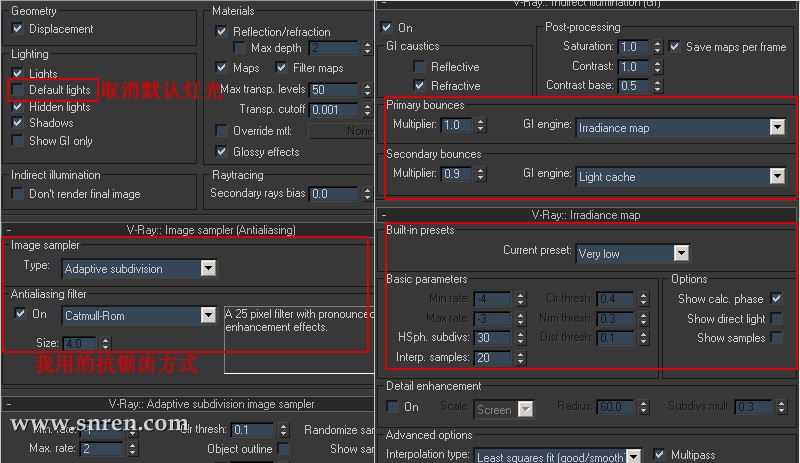This screenshot has width=800, height=463.
Task: Click the Saturation value field
Action: coord(633,47)
